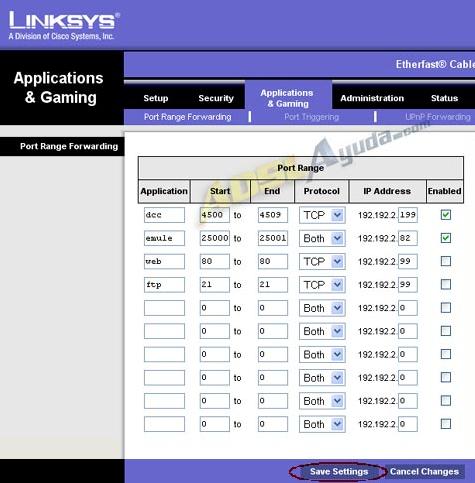
Task: Open the web row protocol dropdown
Action: click(322, 261)
